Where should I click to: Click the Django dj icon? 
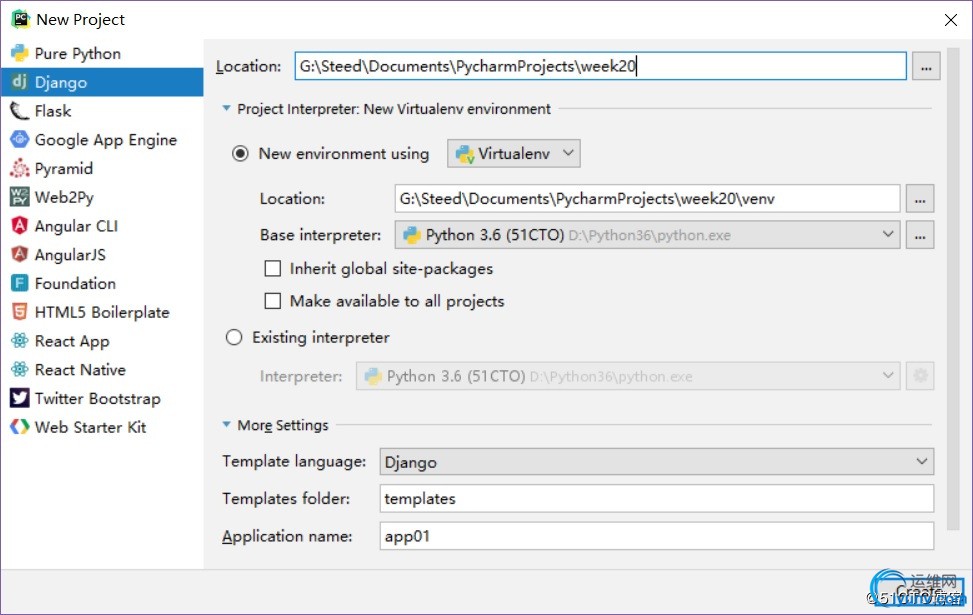[x=20, y=82]
